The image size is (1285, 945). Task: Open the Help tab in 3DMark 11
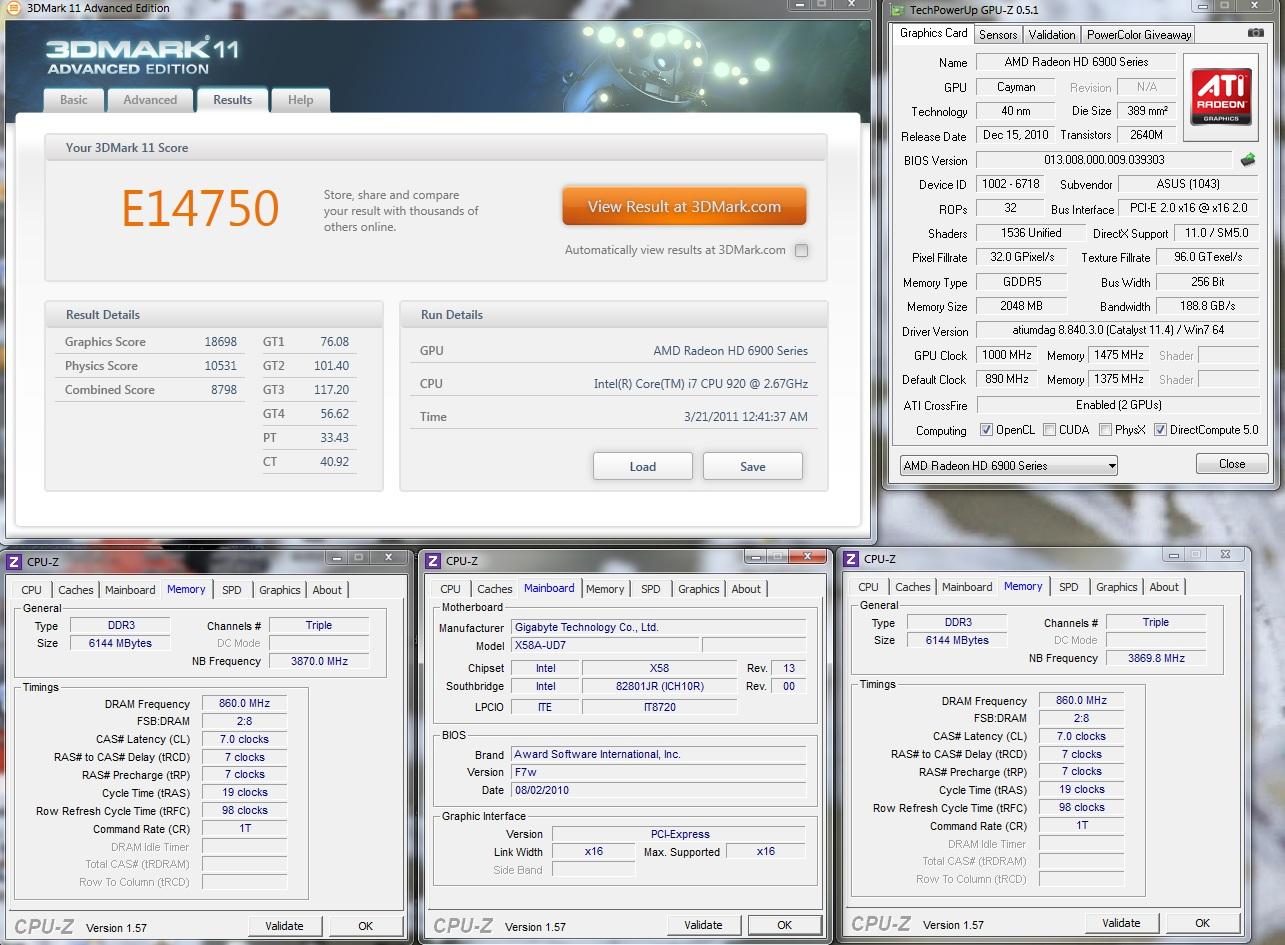pyautogui.click(x=301, y=100)
